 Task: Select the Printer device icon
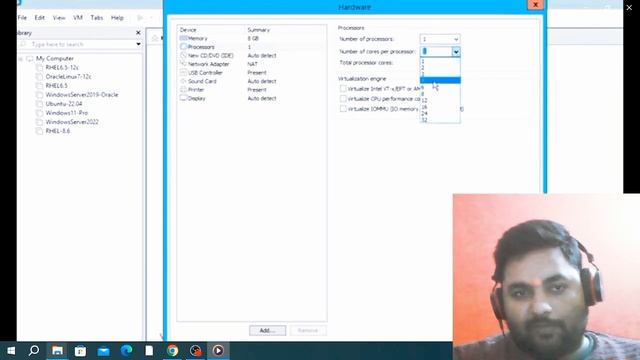tap(183, 89)
